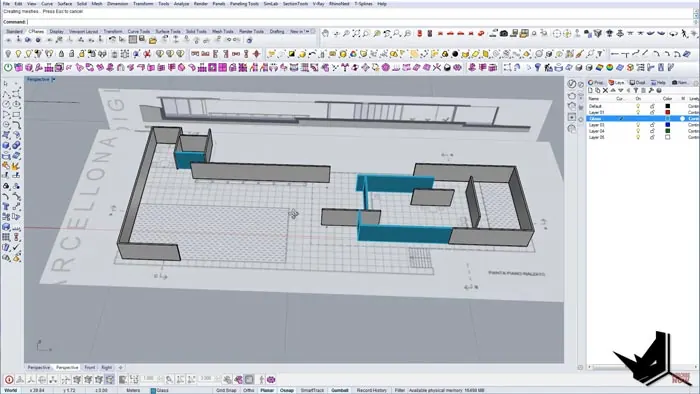The width and height of the screenshot is (700, 394).
Task: Open the Curve menu
Action: tap(47, 4)
